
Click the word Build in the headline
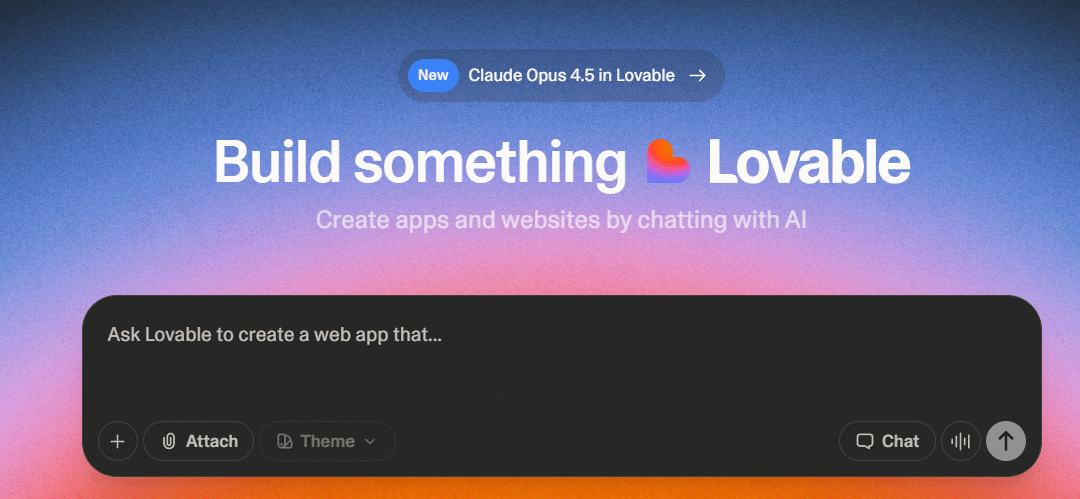click(278, 163)
